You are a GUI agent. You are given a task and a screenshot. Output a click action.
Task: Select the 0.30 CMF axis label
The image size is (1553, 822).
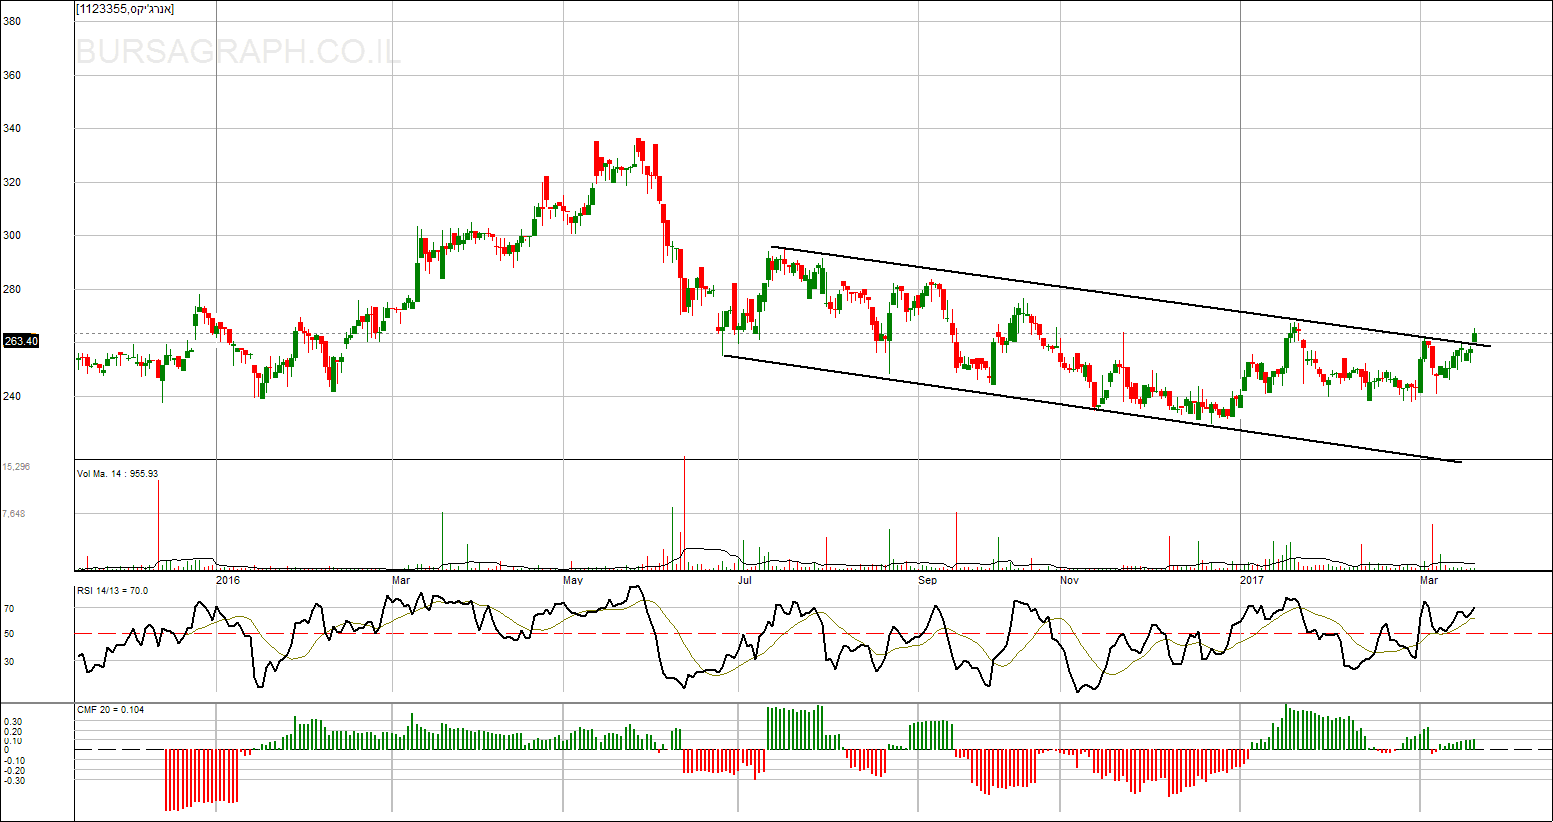click(12, 722)
